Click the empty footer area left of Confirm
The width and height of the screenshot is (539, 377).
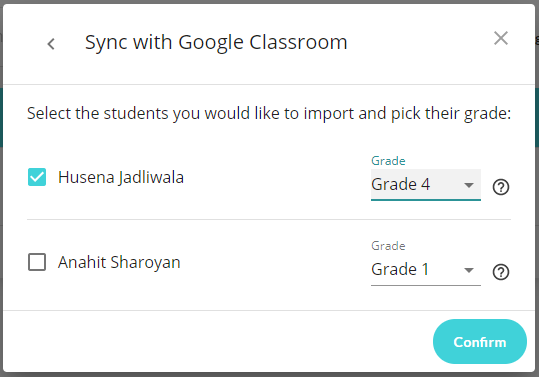(x=217, y=341)
